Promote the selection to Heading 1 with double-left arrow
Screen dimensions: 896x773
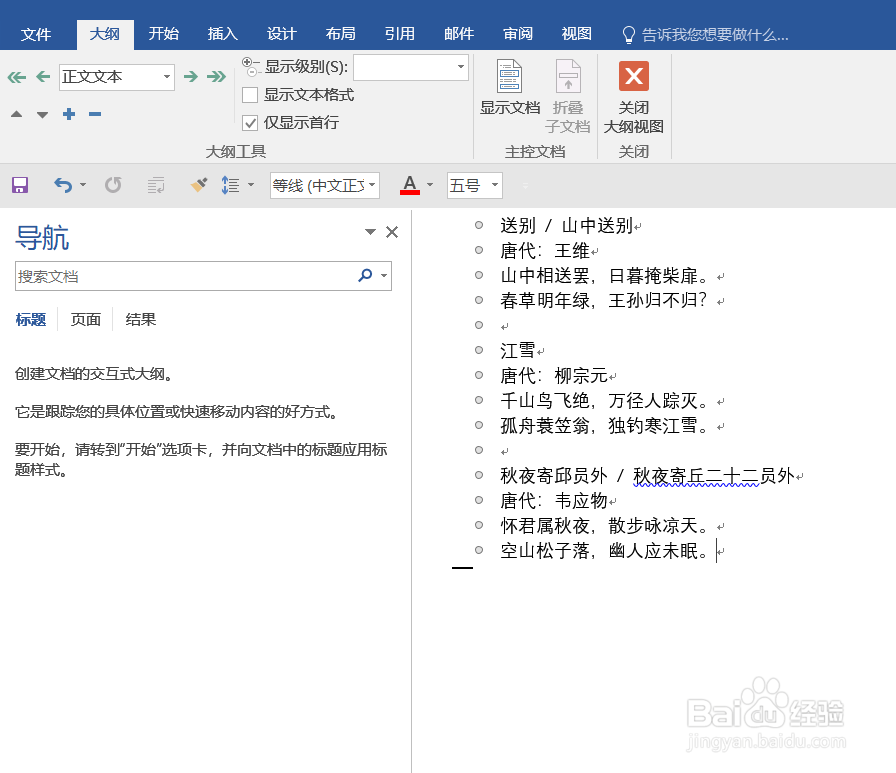click(15, 77)
